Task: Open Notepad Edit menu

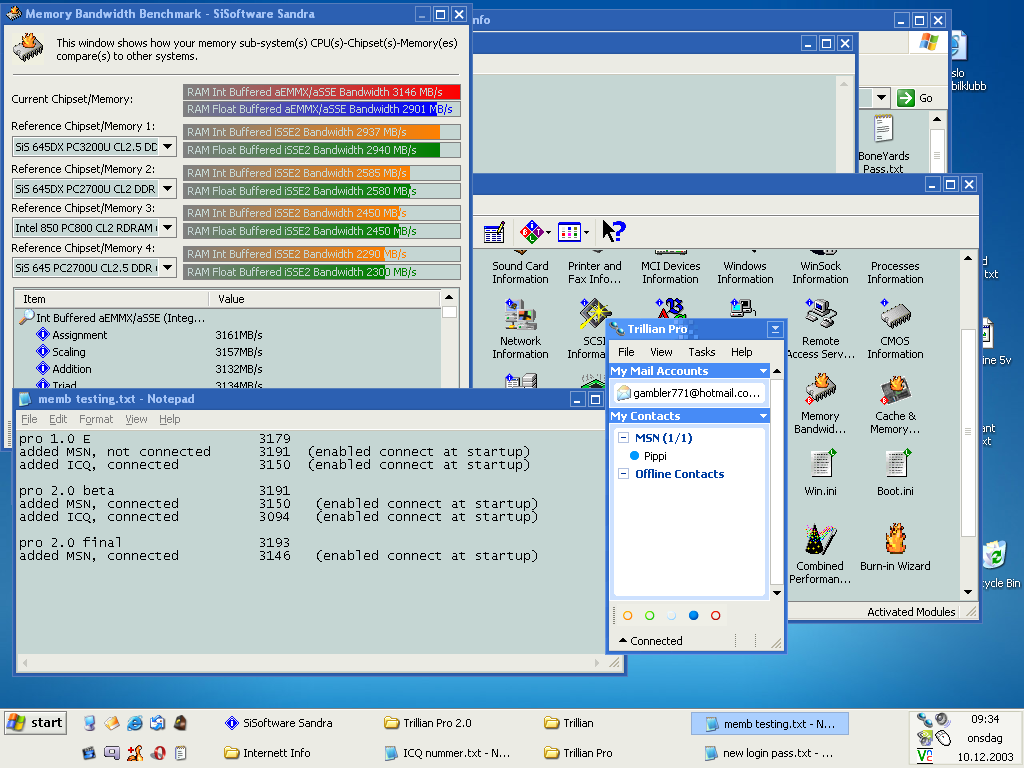Action: [58, 419]
